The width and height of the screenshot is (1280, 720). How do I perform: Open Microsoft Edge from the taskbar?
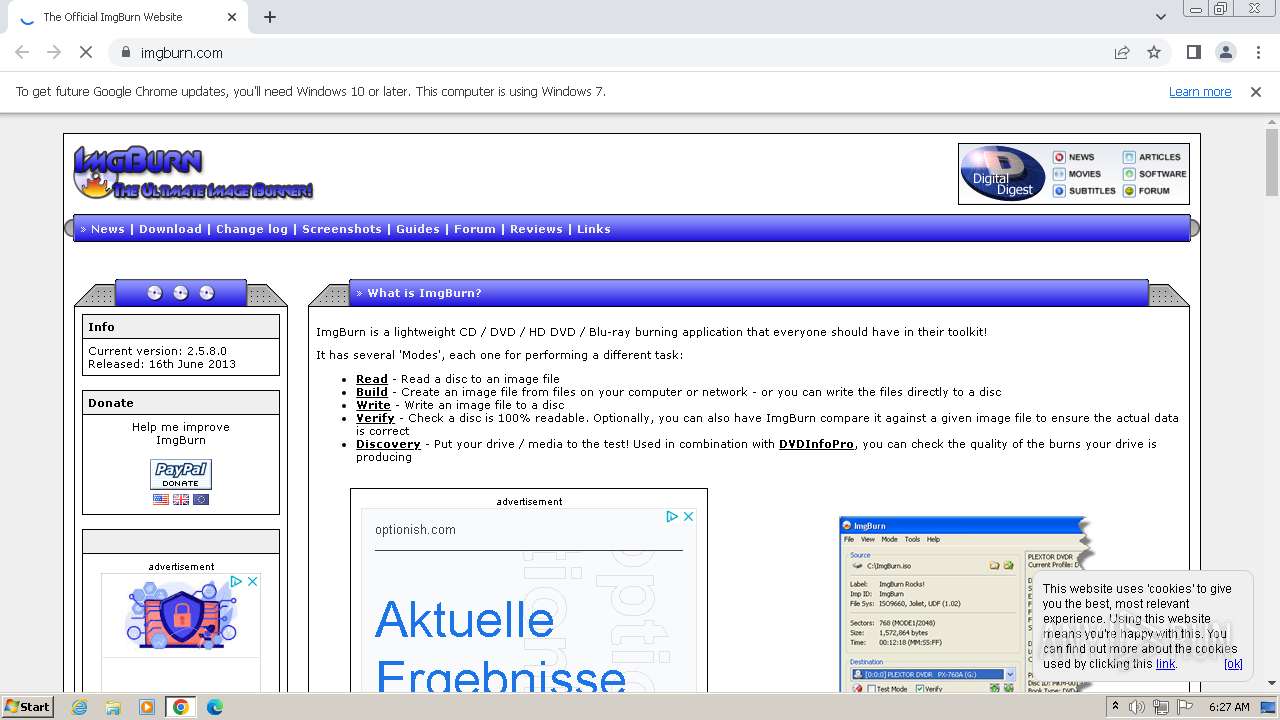point(214,707)
